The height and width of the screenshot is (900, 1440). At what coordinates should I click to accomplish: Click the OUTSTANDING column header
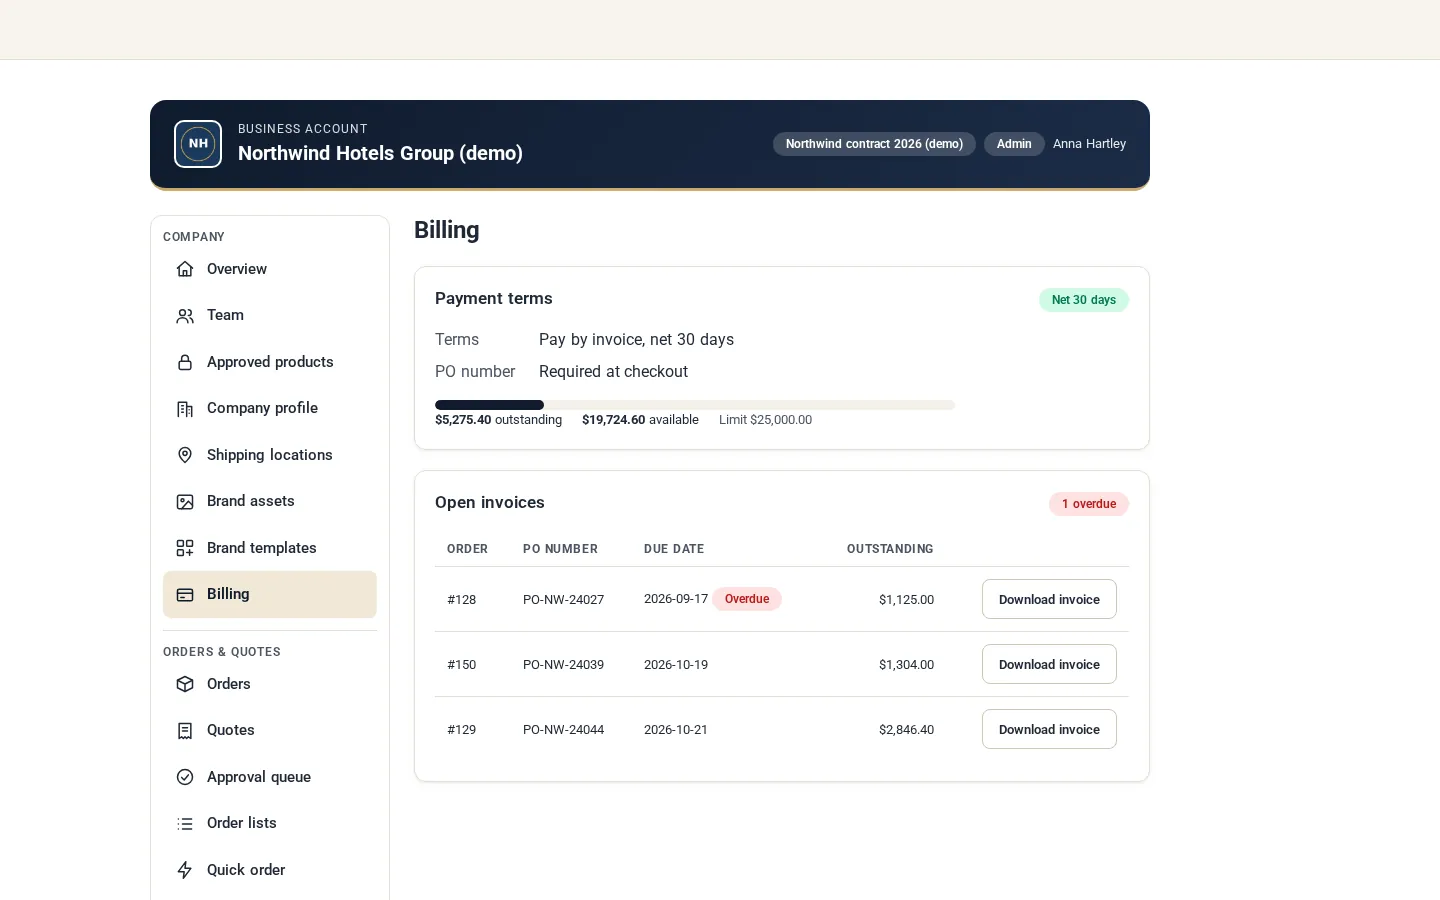tap(890, 549)
